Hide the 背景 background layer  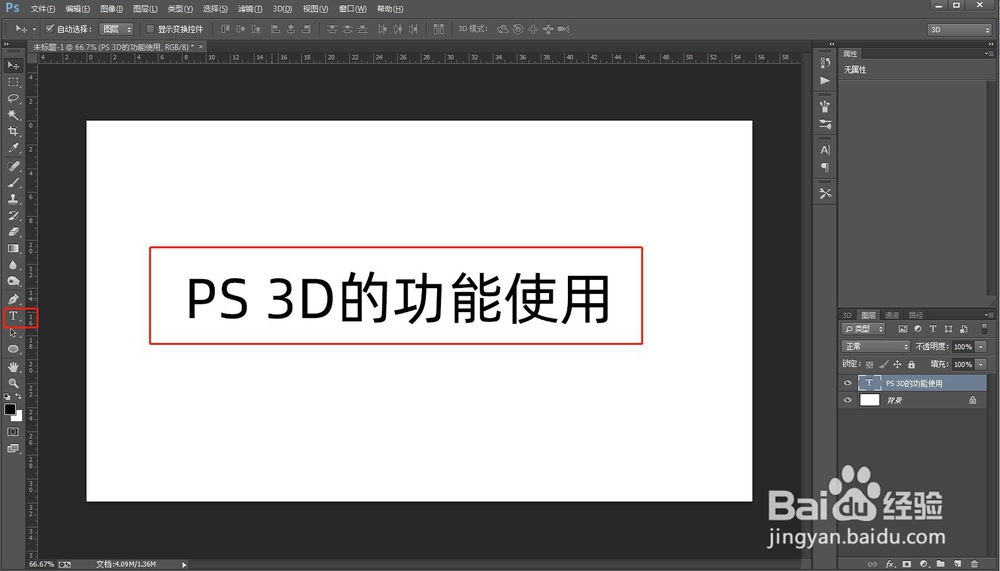click(x=848, y=401)
